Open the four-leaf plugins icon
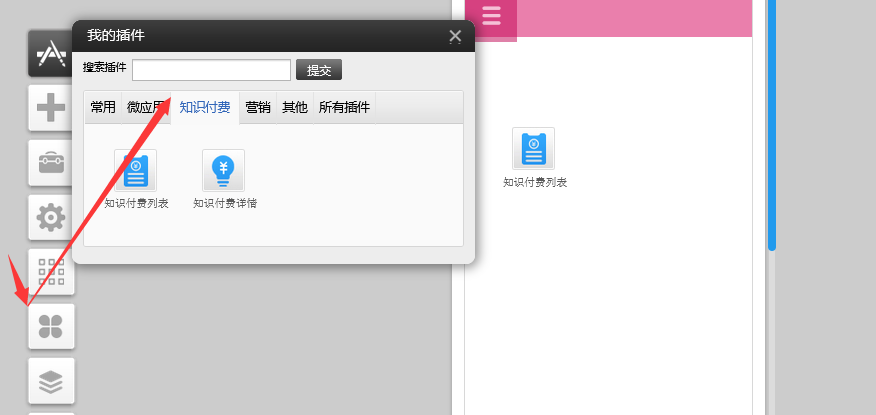The image size is (876, 415). click(x=50, y=326)
